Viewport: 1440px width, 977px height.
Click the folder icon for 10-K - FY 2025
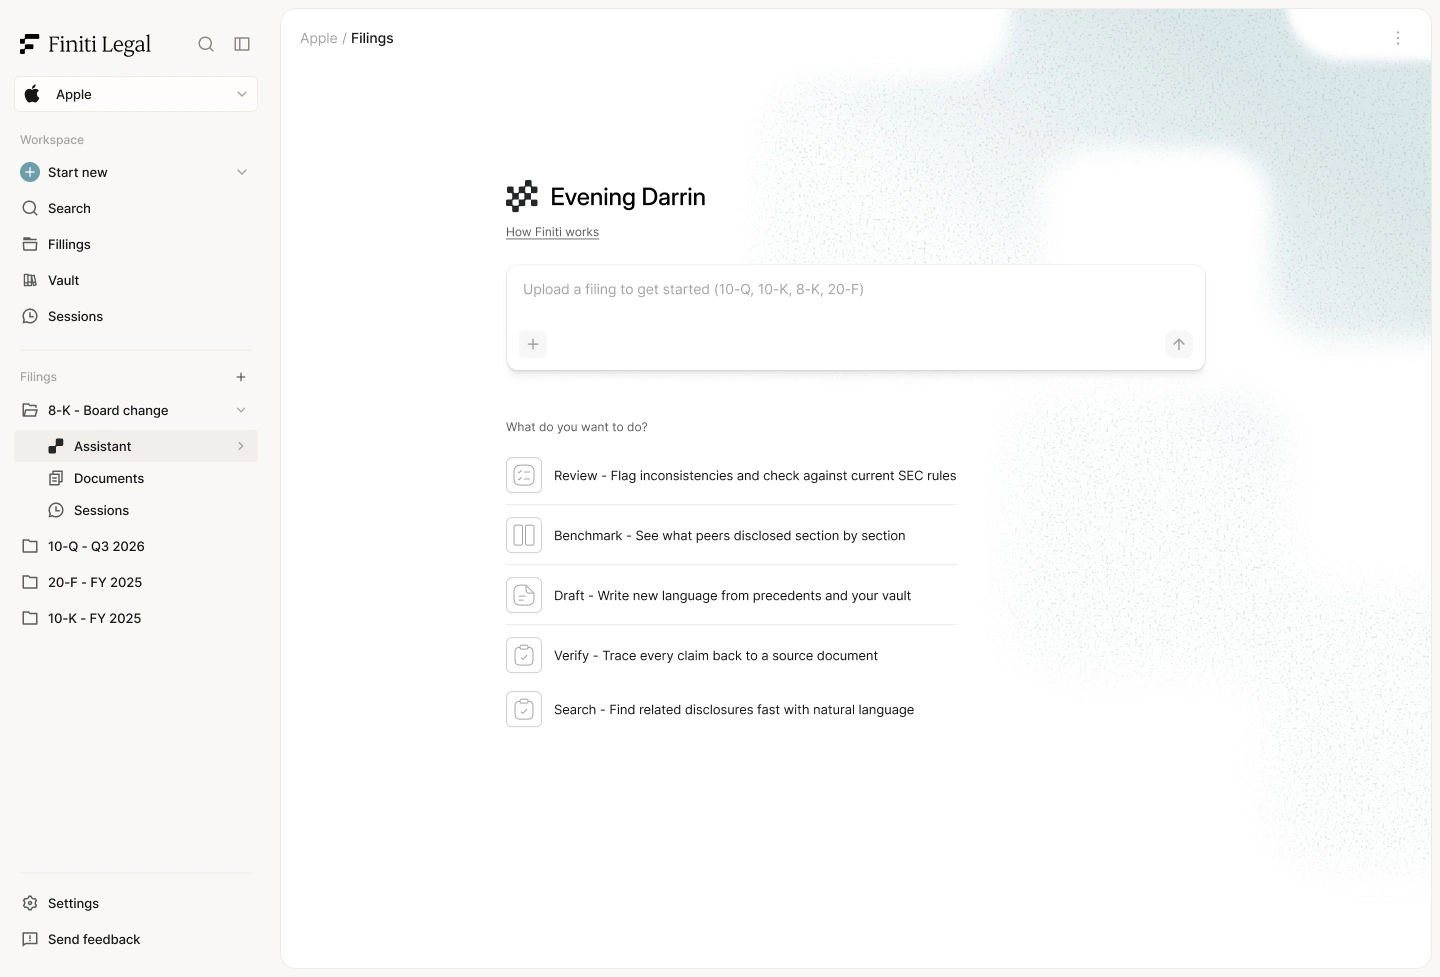pos(30,618)
